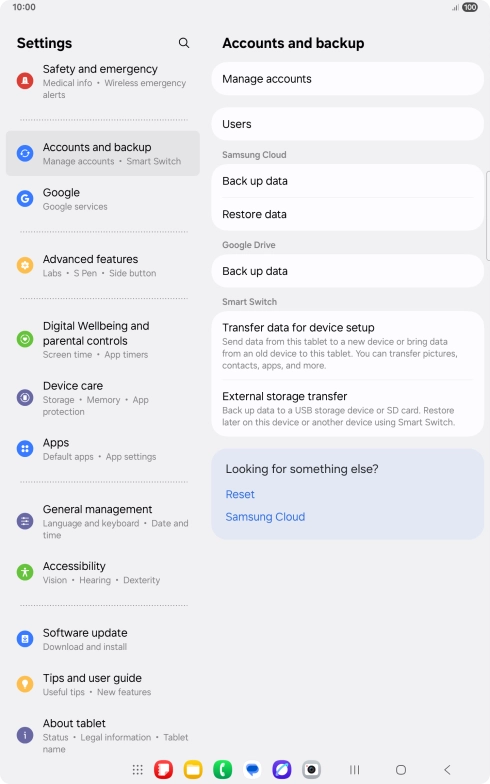
Task: Open Google Drive Back up data
Action: coord(348,271)
